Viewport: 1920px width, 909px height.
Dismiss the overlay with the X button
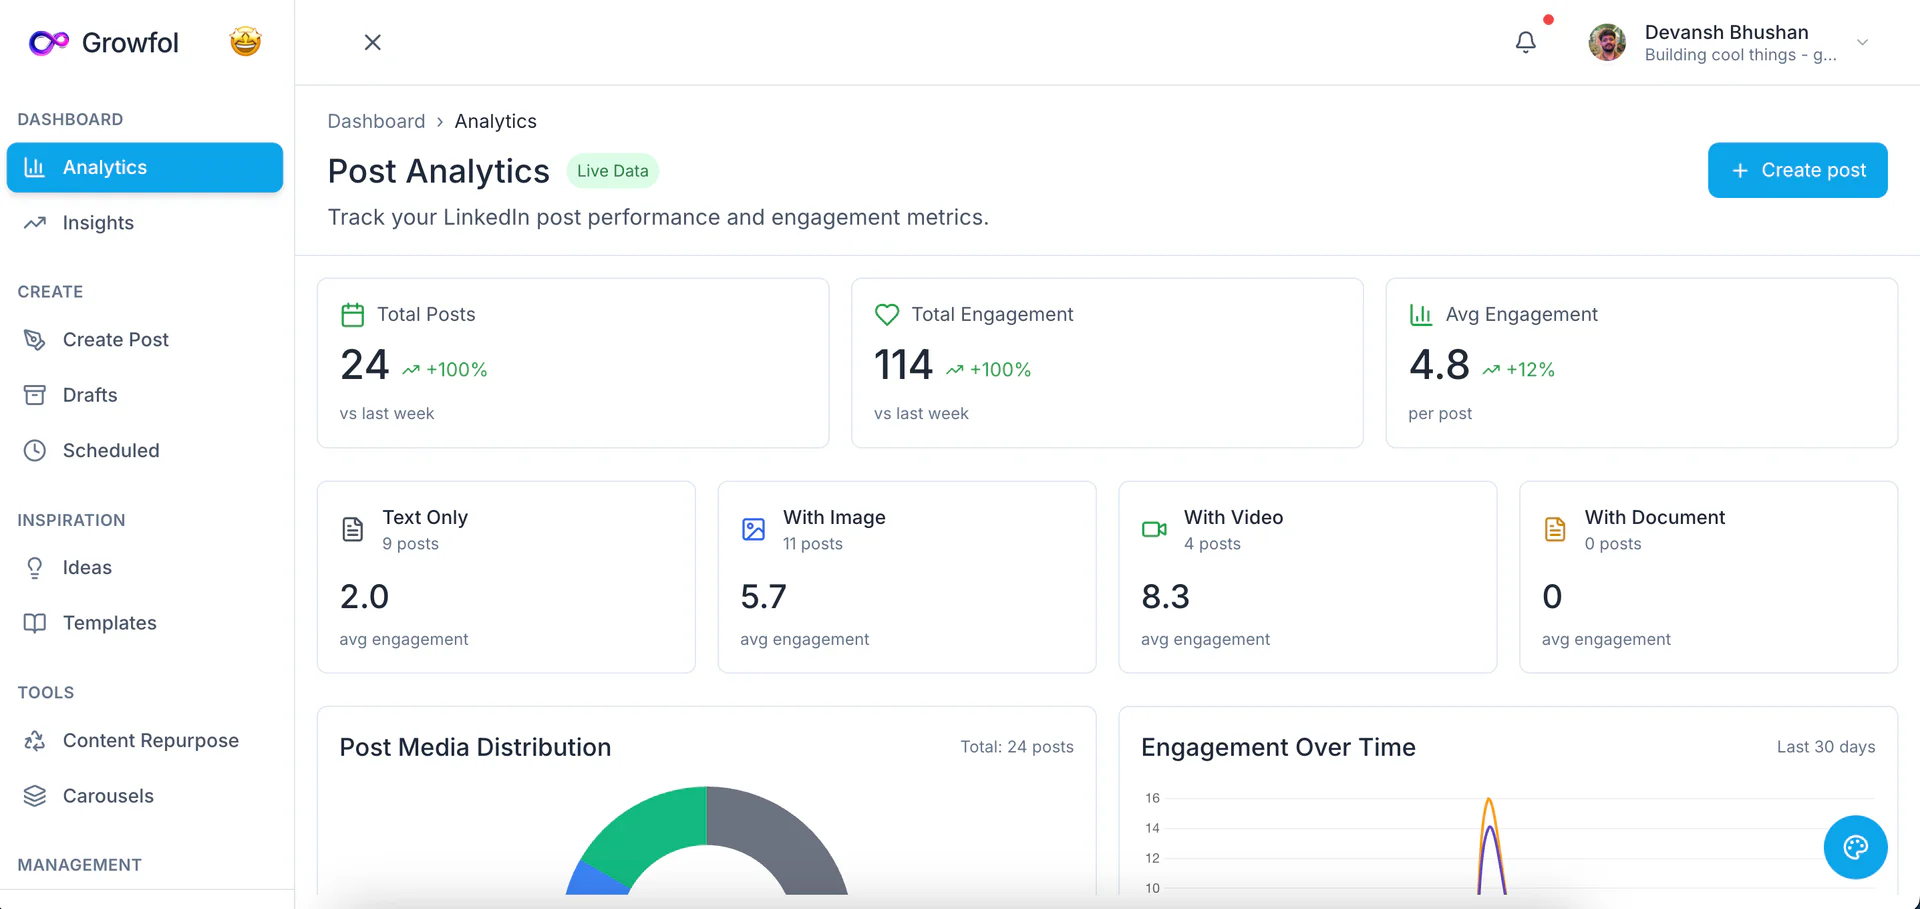(x=372, y=42)
